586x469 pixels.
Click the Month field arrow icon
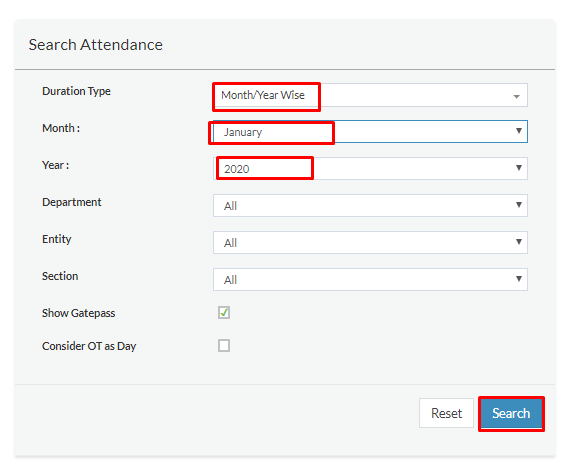coord(519,131)
